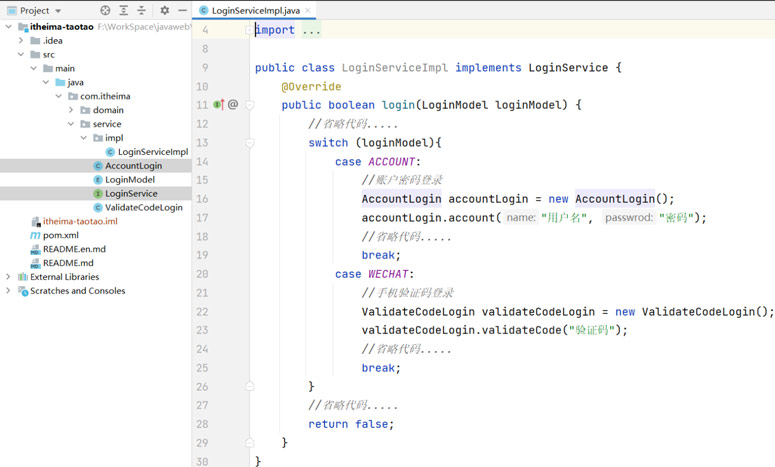775x467 pixels.
Task: Click fold toggle for switch on line 13
Action: pos(250,143)
